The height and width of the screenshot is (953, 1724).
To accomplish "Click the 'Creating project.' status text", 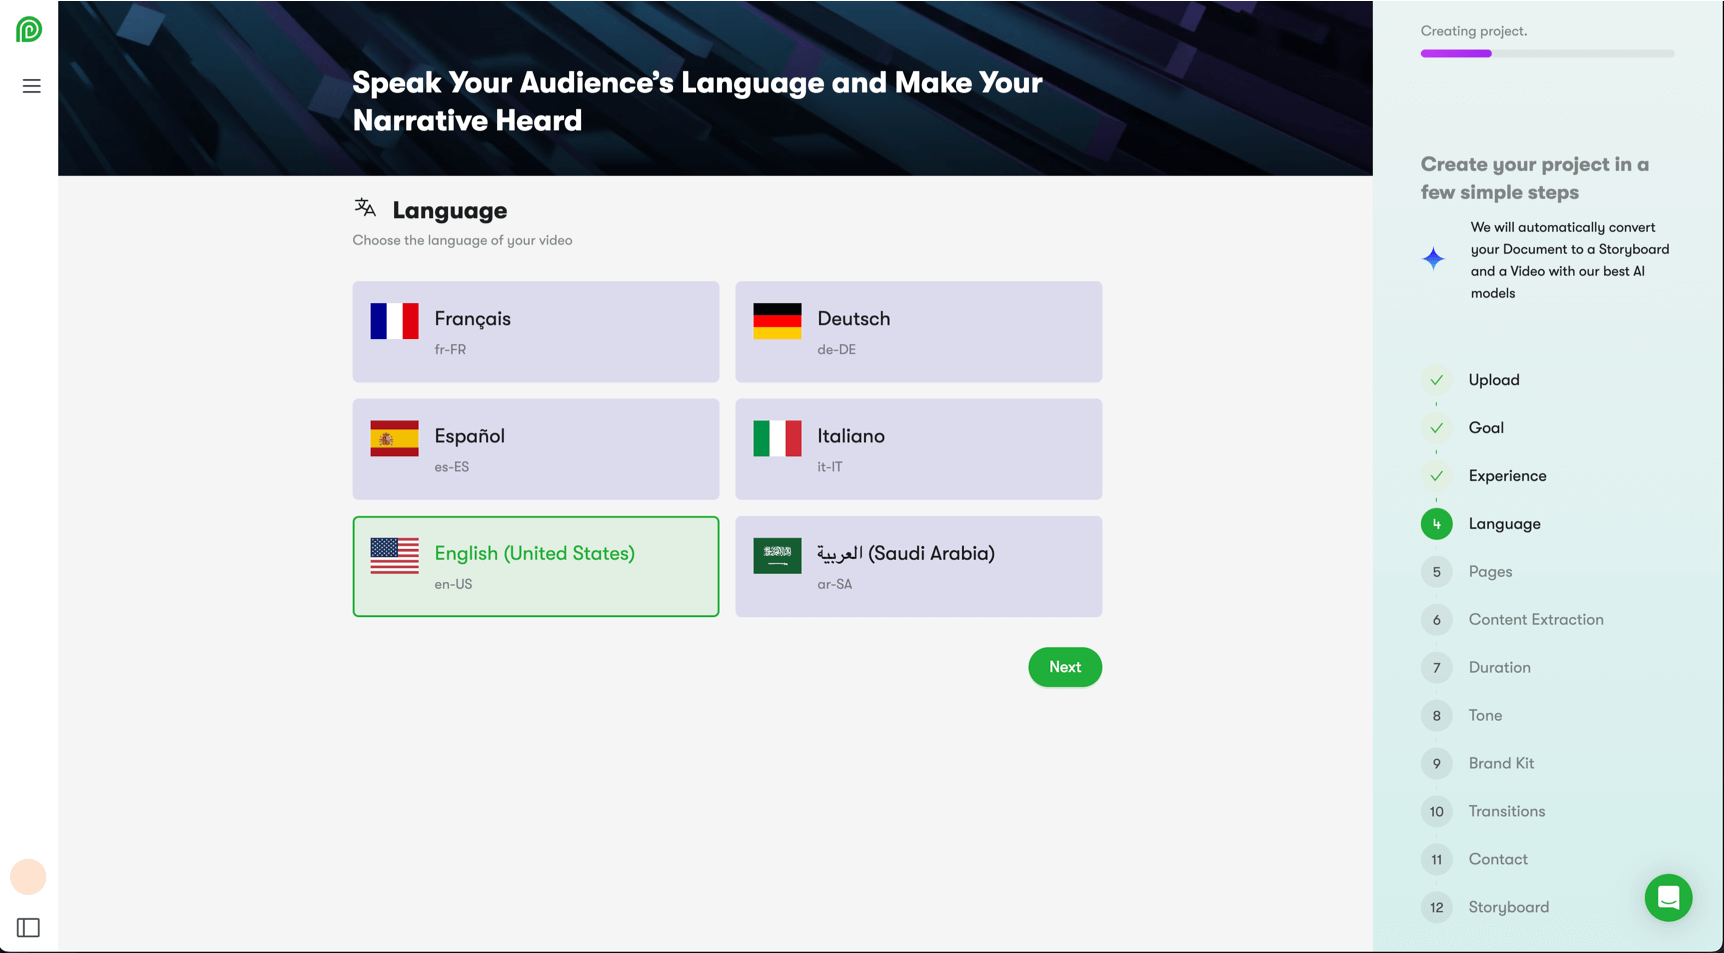I will tap(1473, 31).
